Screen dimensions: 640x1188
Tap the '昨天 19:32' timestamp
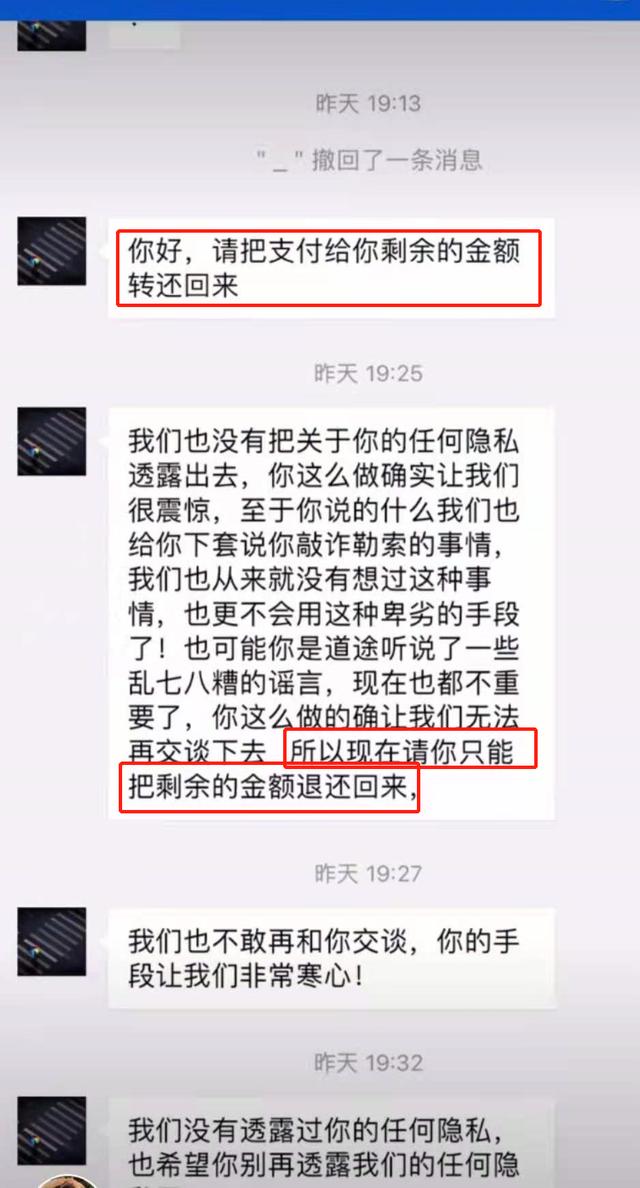tap(368, 1063)
